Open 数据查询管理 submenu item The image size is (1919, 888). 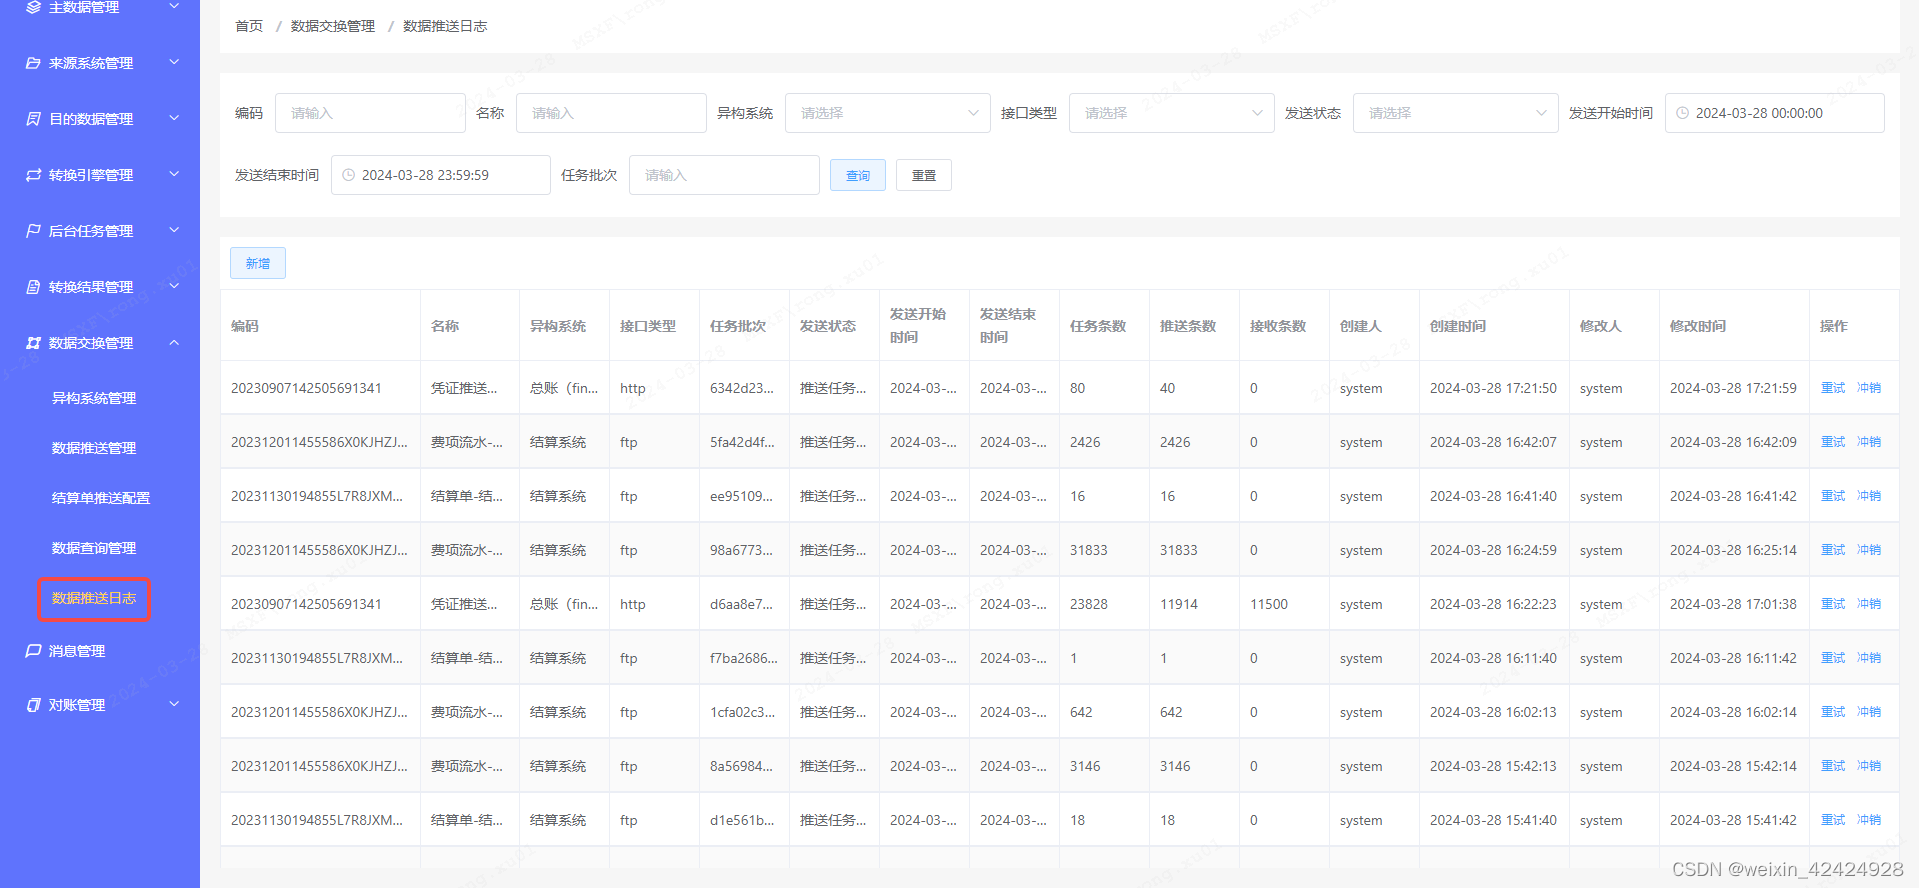click(x=94, y=548)
